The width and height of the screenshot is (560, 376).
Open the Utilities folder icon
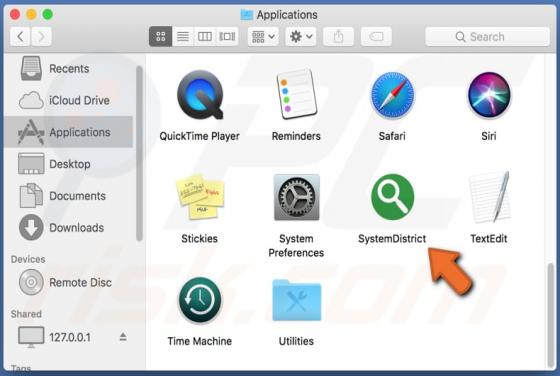point(296,300)
